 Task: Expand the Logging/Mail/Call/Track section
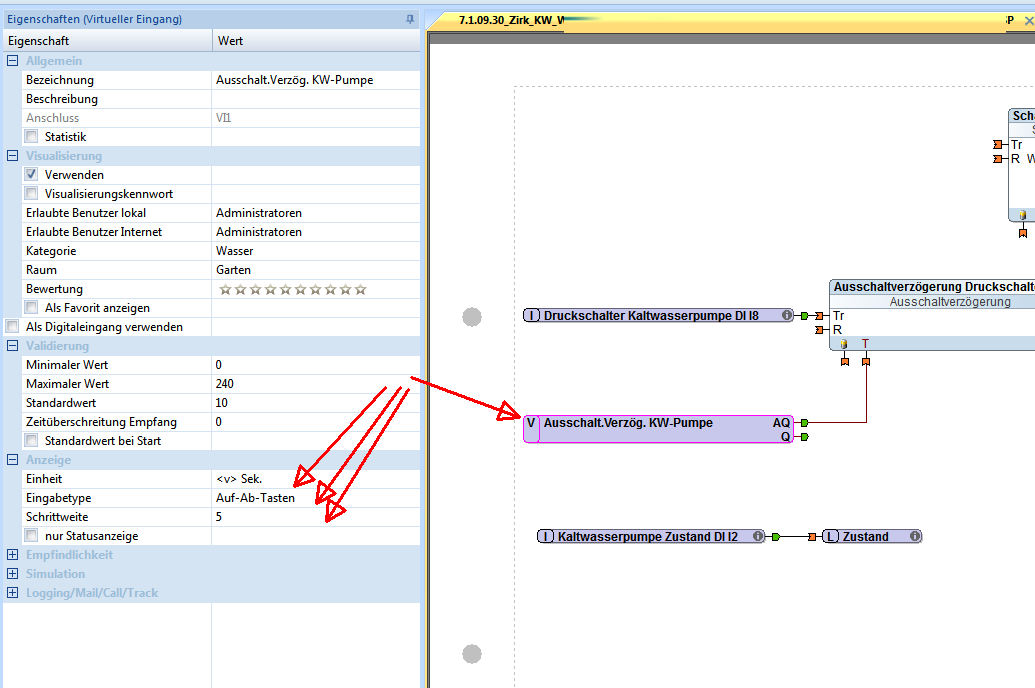coord(12,593)
